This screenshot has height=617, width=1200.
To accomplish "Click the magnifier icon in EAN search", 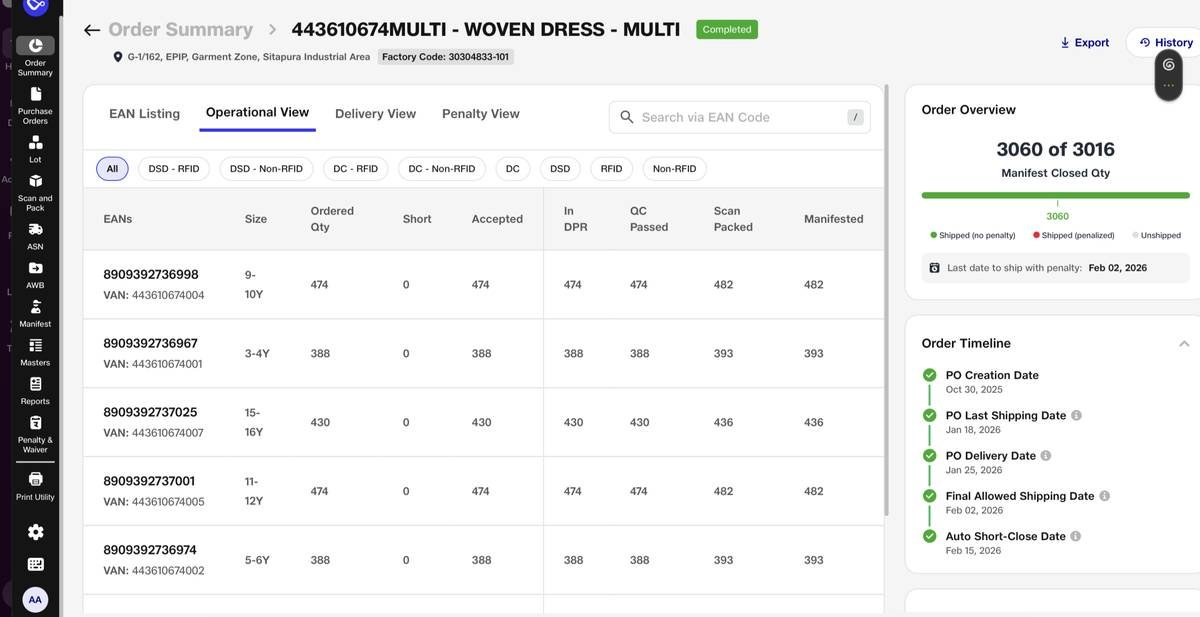I will coord(627,117).
